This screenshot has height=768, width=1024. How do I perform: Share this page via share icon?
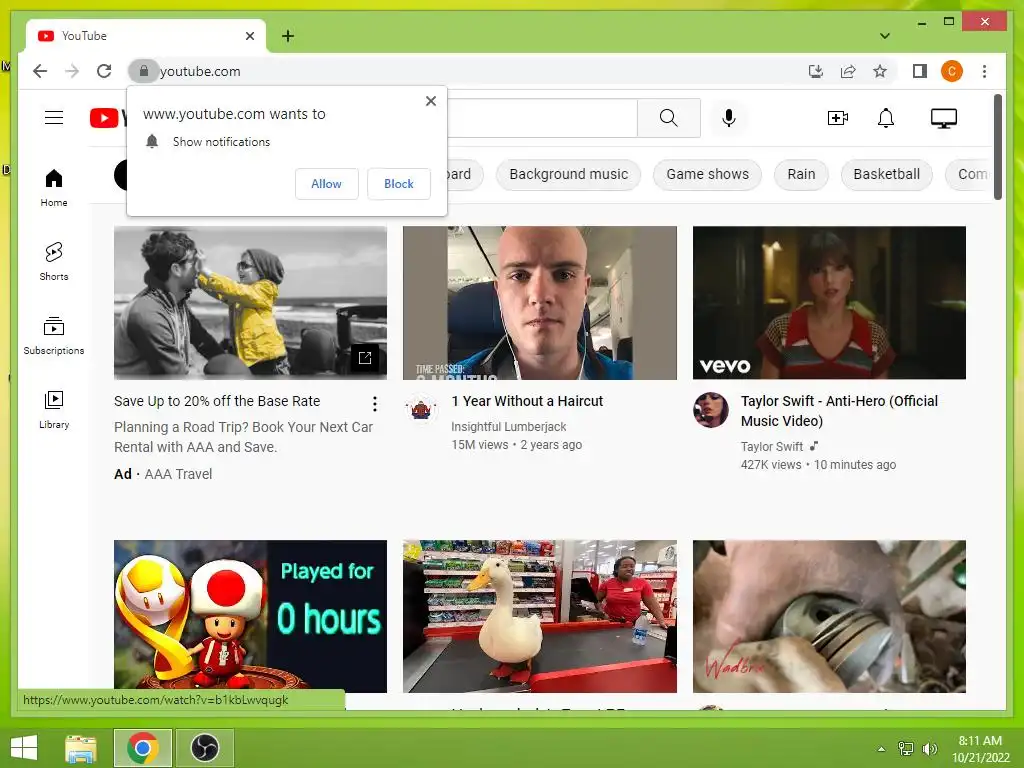pyautogui.click(x=848, y=71)
